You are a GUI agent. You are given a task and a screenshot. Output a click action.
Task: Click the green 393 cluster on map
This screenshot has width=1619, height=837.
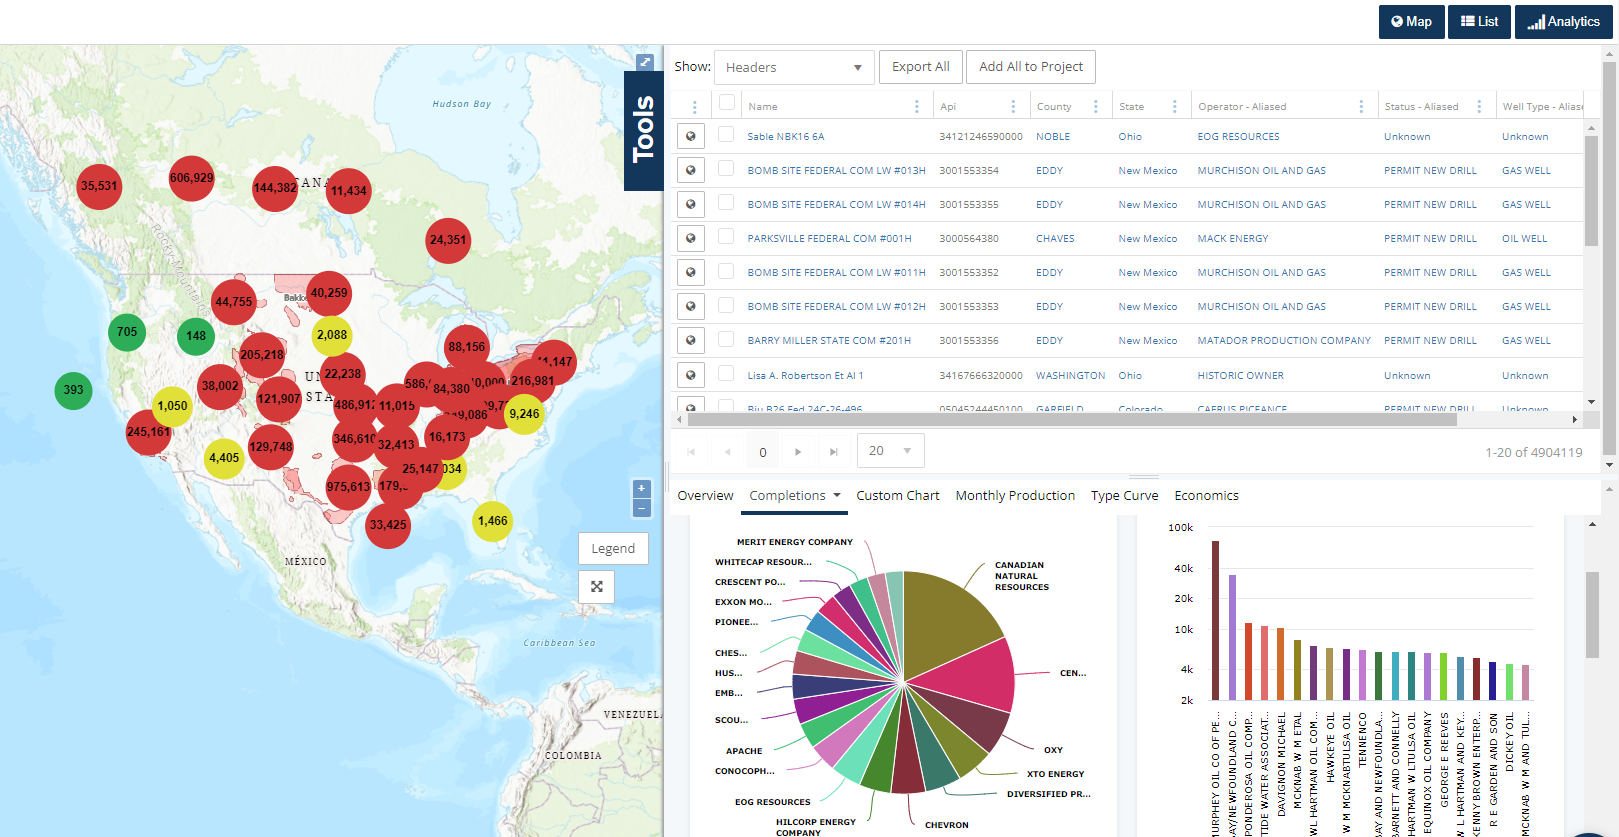tap(73, 390)
